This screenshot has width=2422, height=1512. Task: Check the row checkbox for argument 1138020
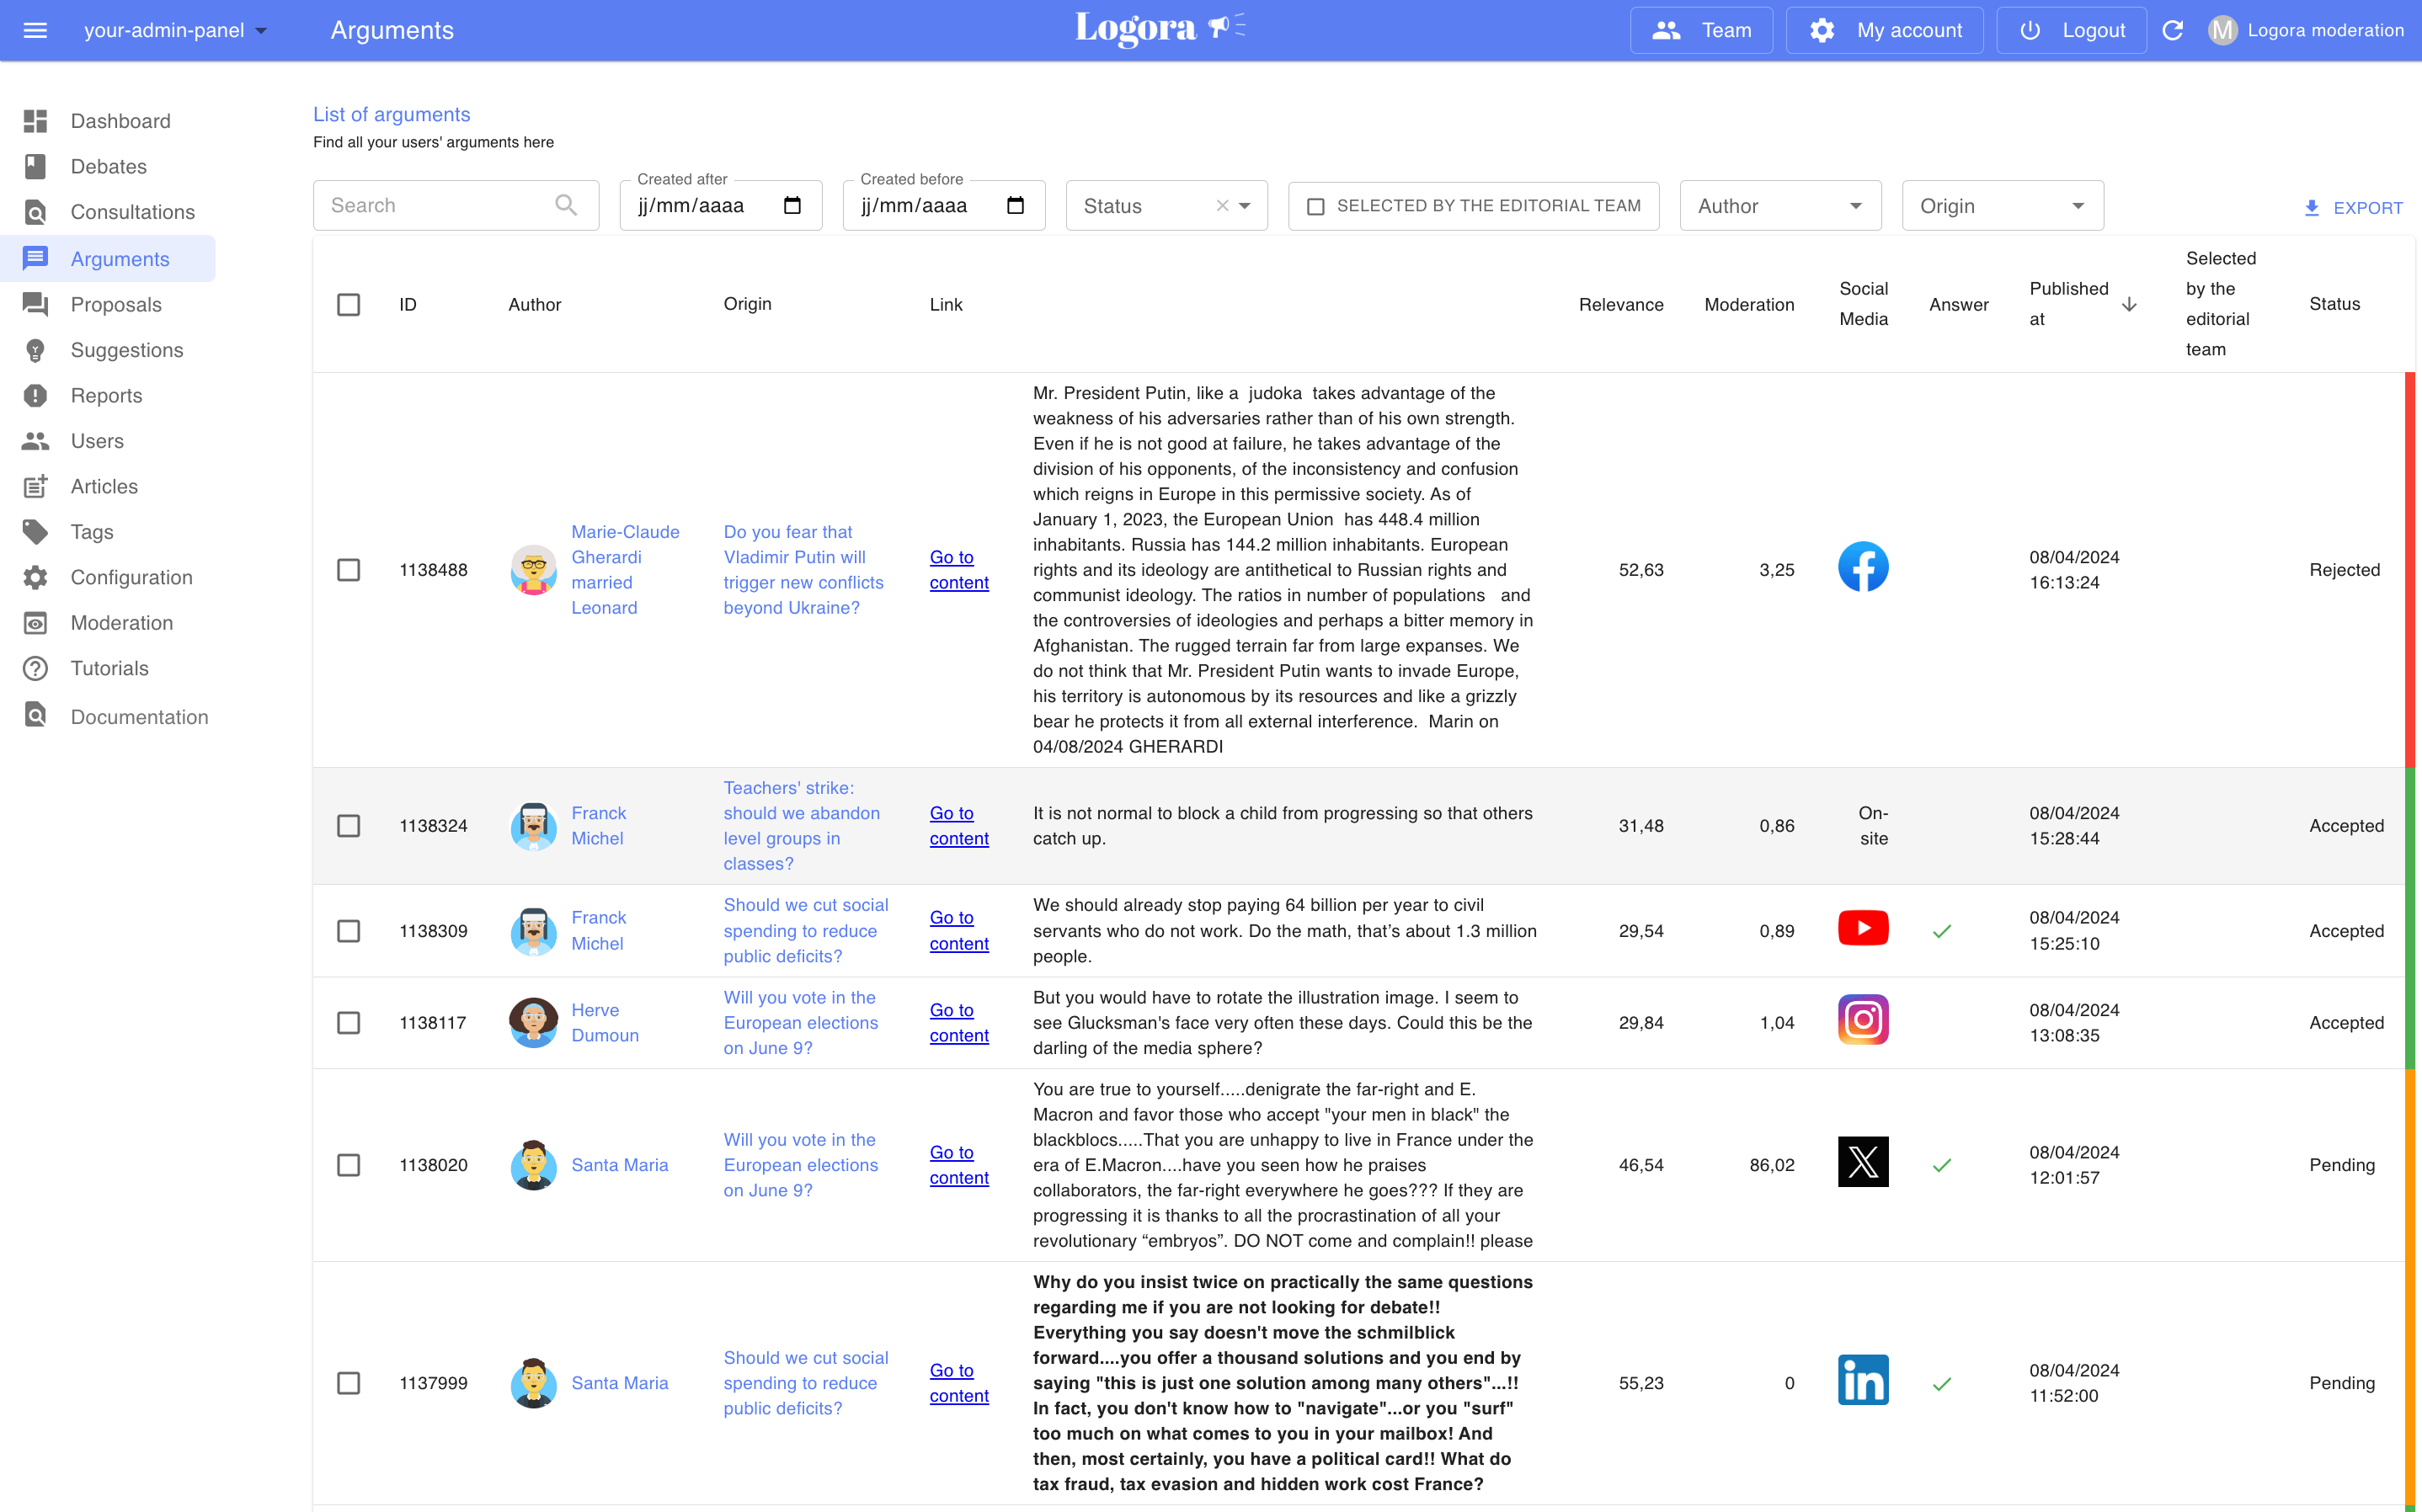(349, 1164)
